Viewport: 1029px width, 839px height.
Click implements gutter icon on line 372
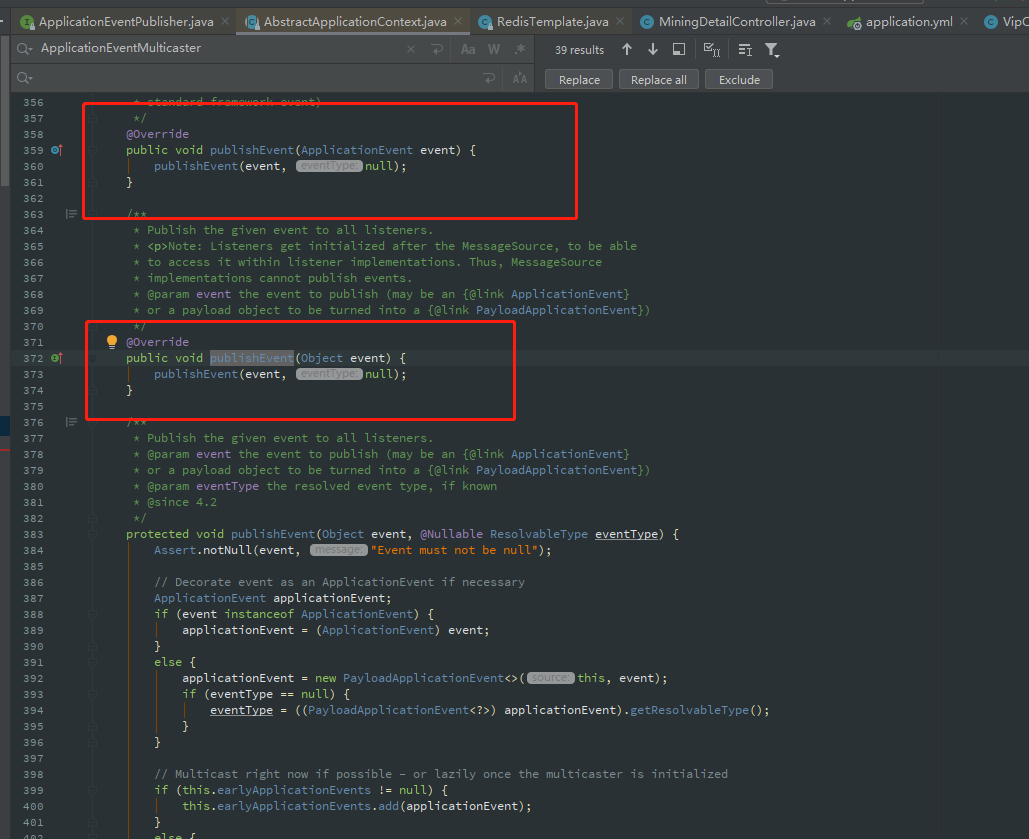tap(56, 358)
